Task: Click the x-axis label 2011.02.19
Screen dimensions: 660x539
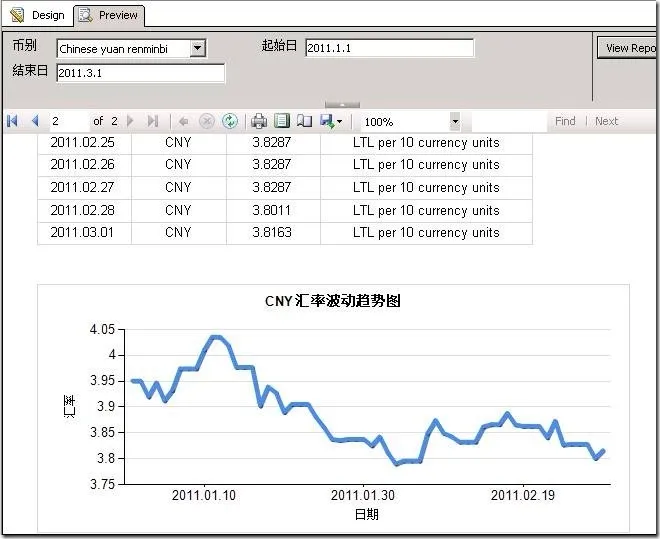Action: [523, 495]
